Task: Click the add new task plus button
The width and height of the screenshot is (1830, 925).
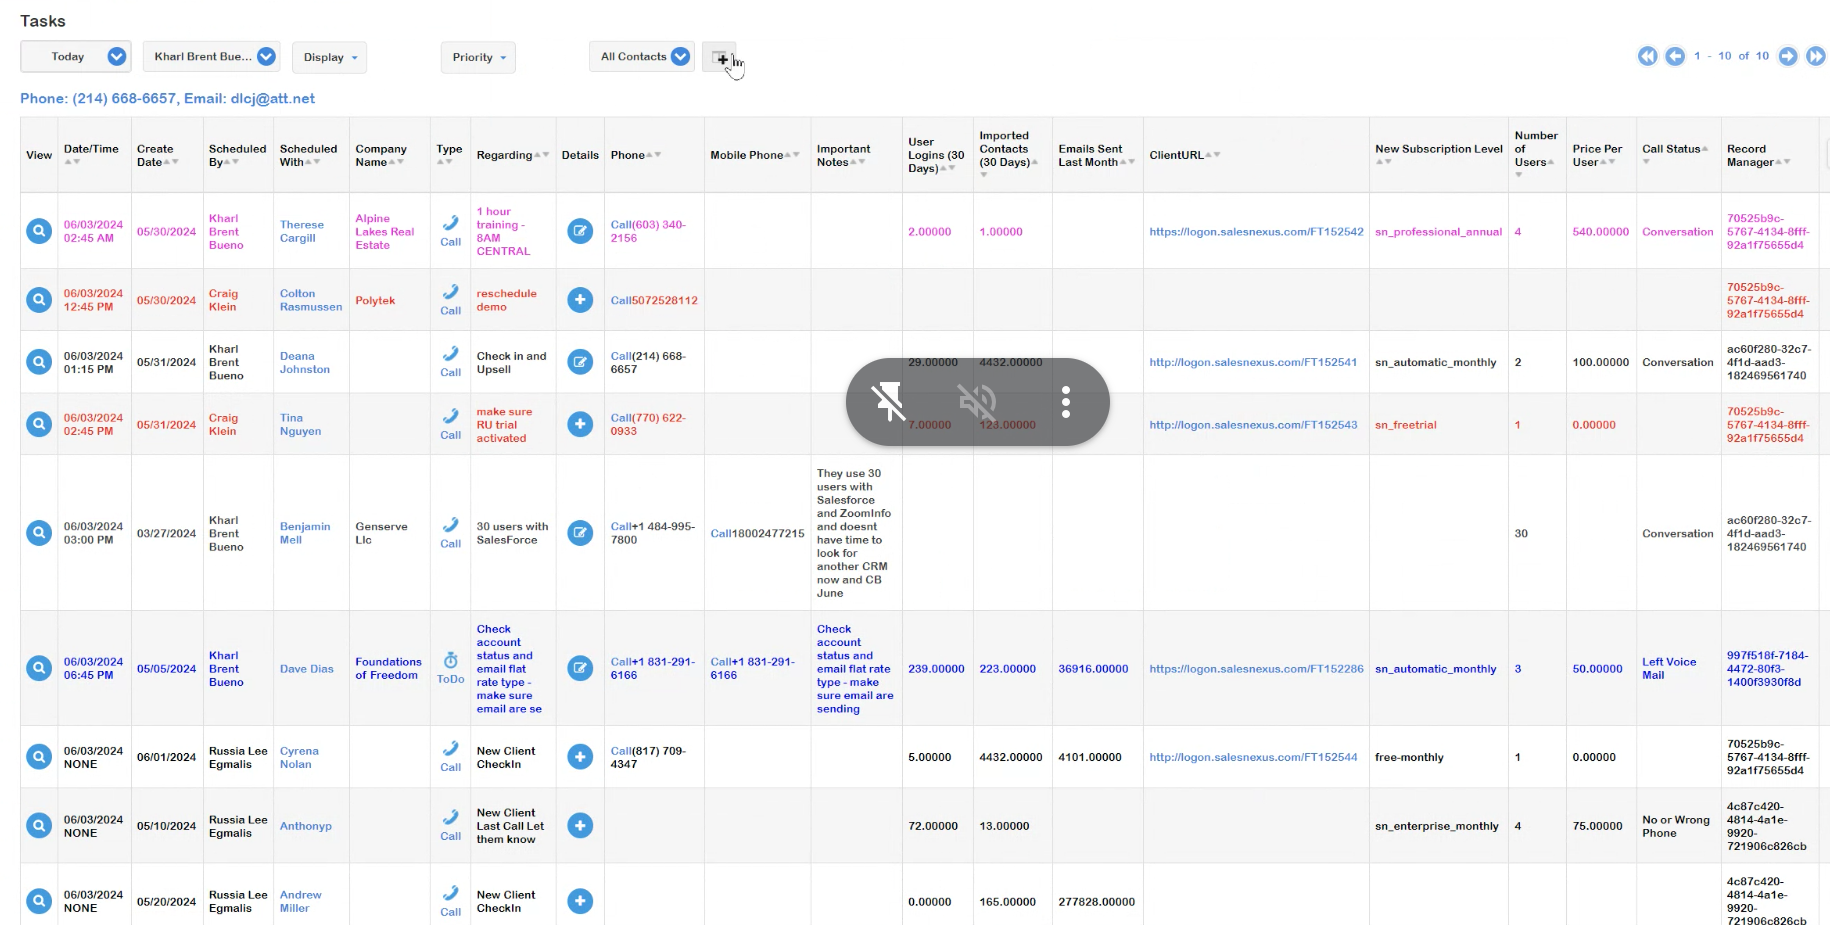Action: (720, 58)
